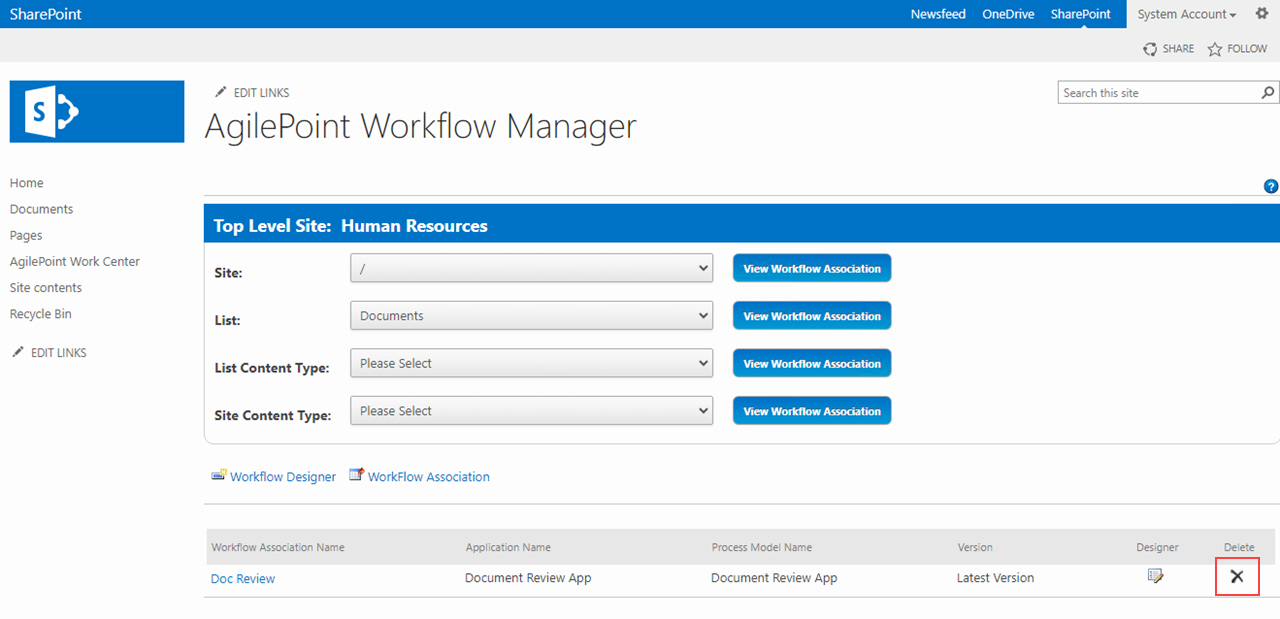
Task: Click the top EDIT LINKS pencil icon
Action: pyautogui.click(x=221, y=92)
